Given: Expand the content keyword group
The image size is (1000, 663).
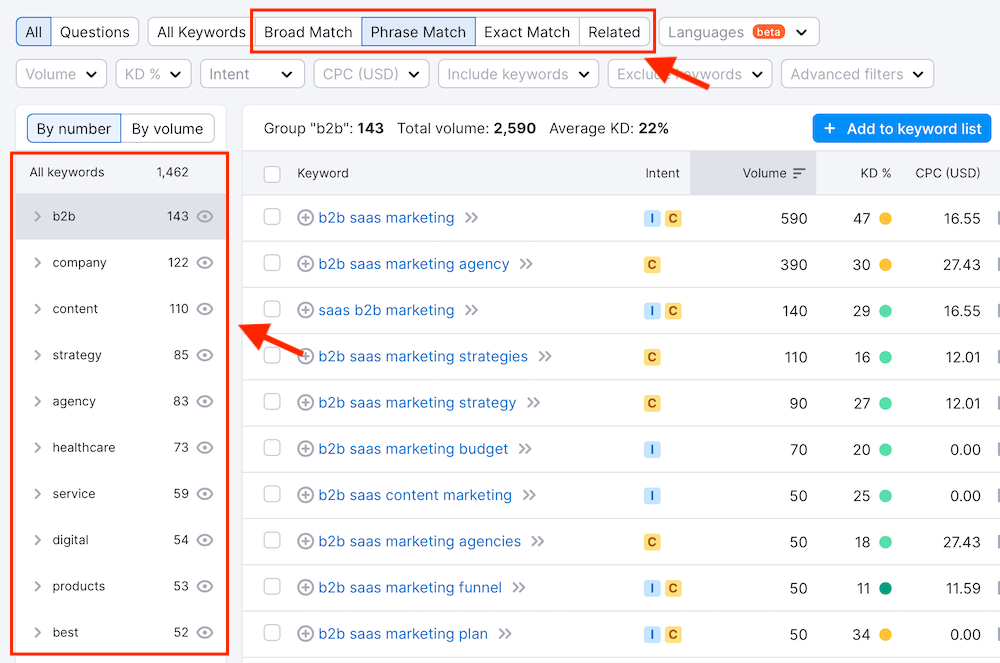Looking at the screenshot, I should point(37,309).
